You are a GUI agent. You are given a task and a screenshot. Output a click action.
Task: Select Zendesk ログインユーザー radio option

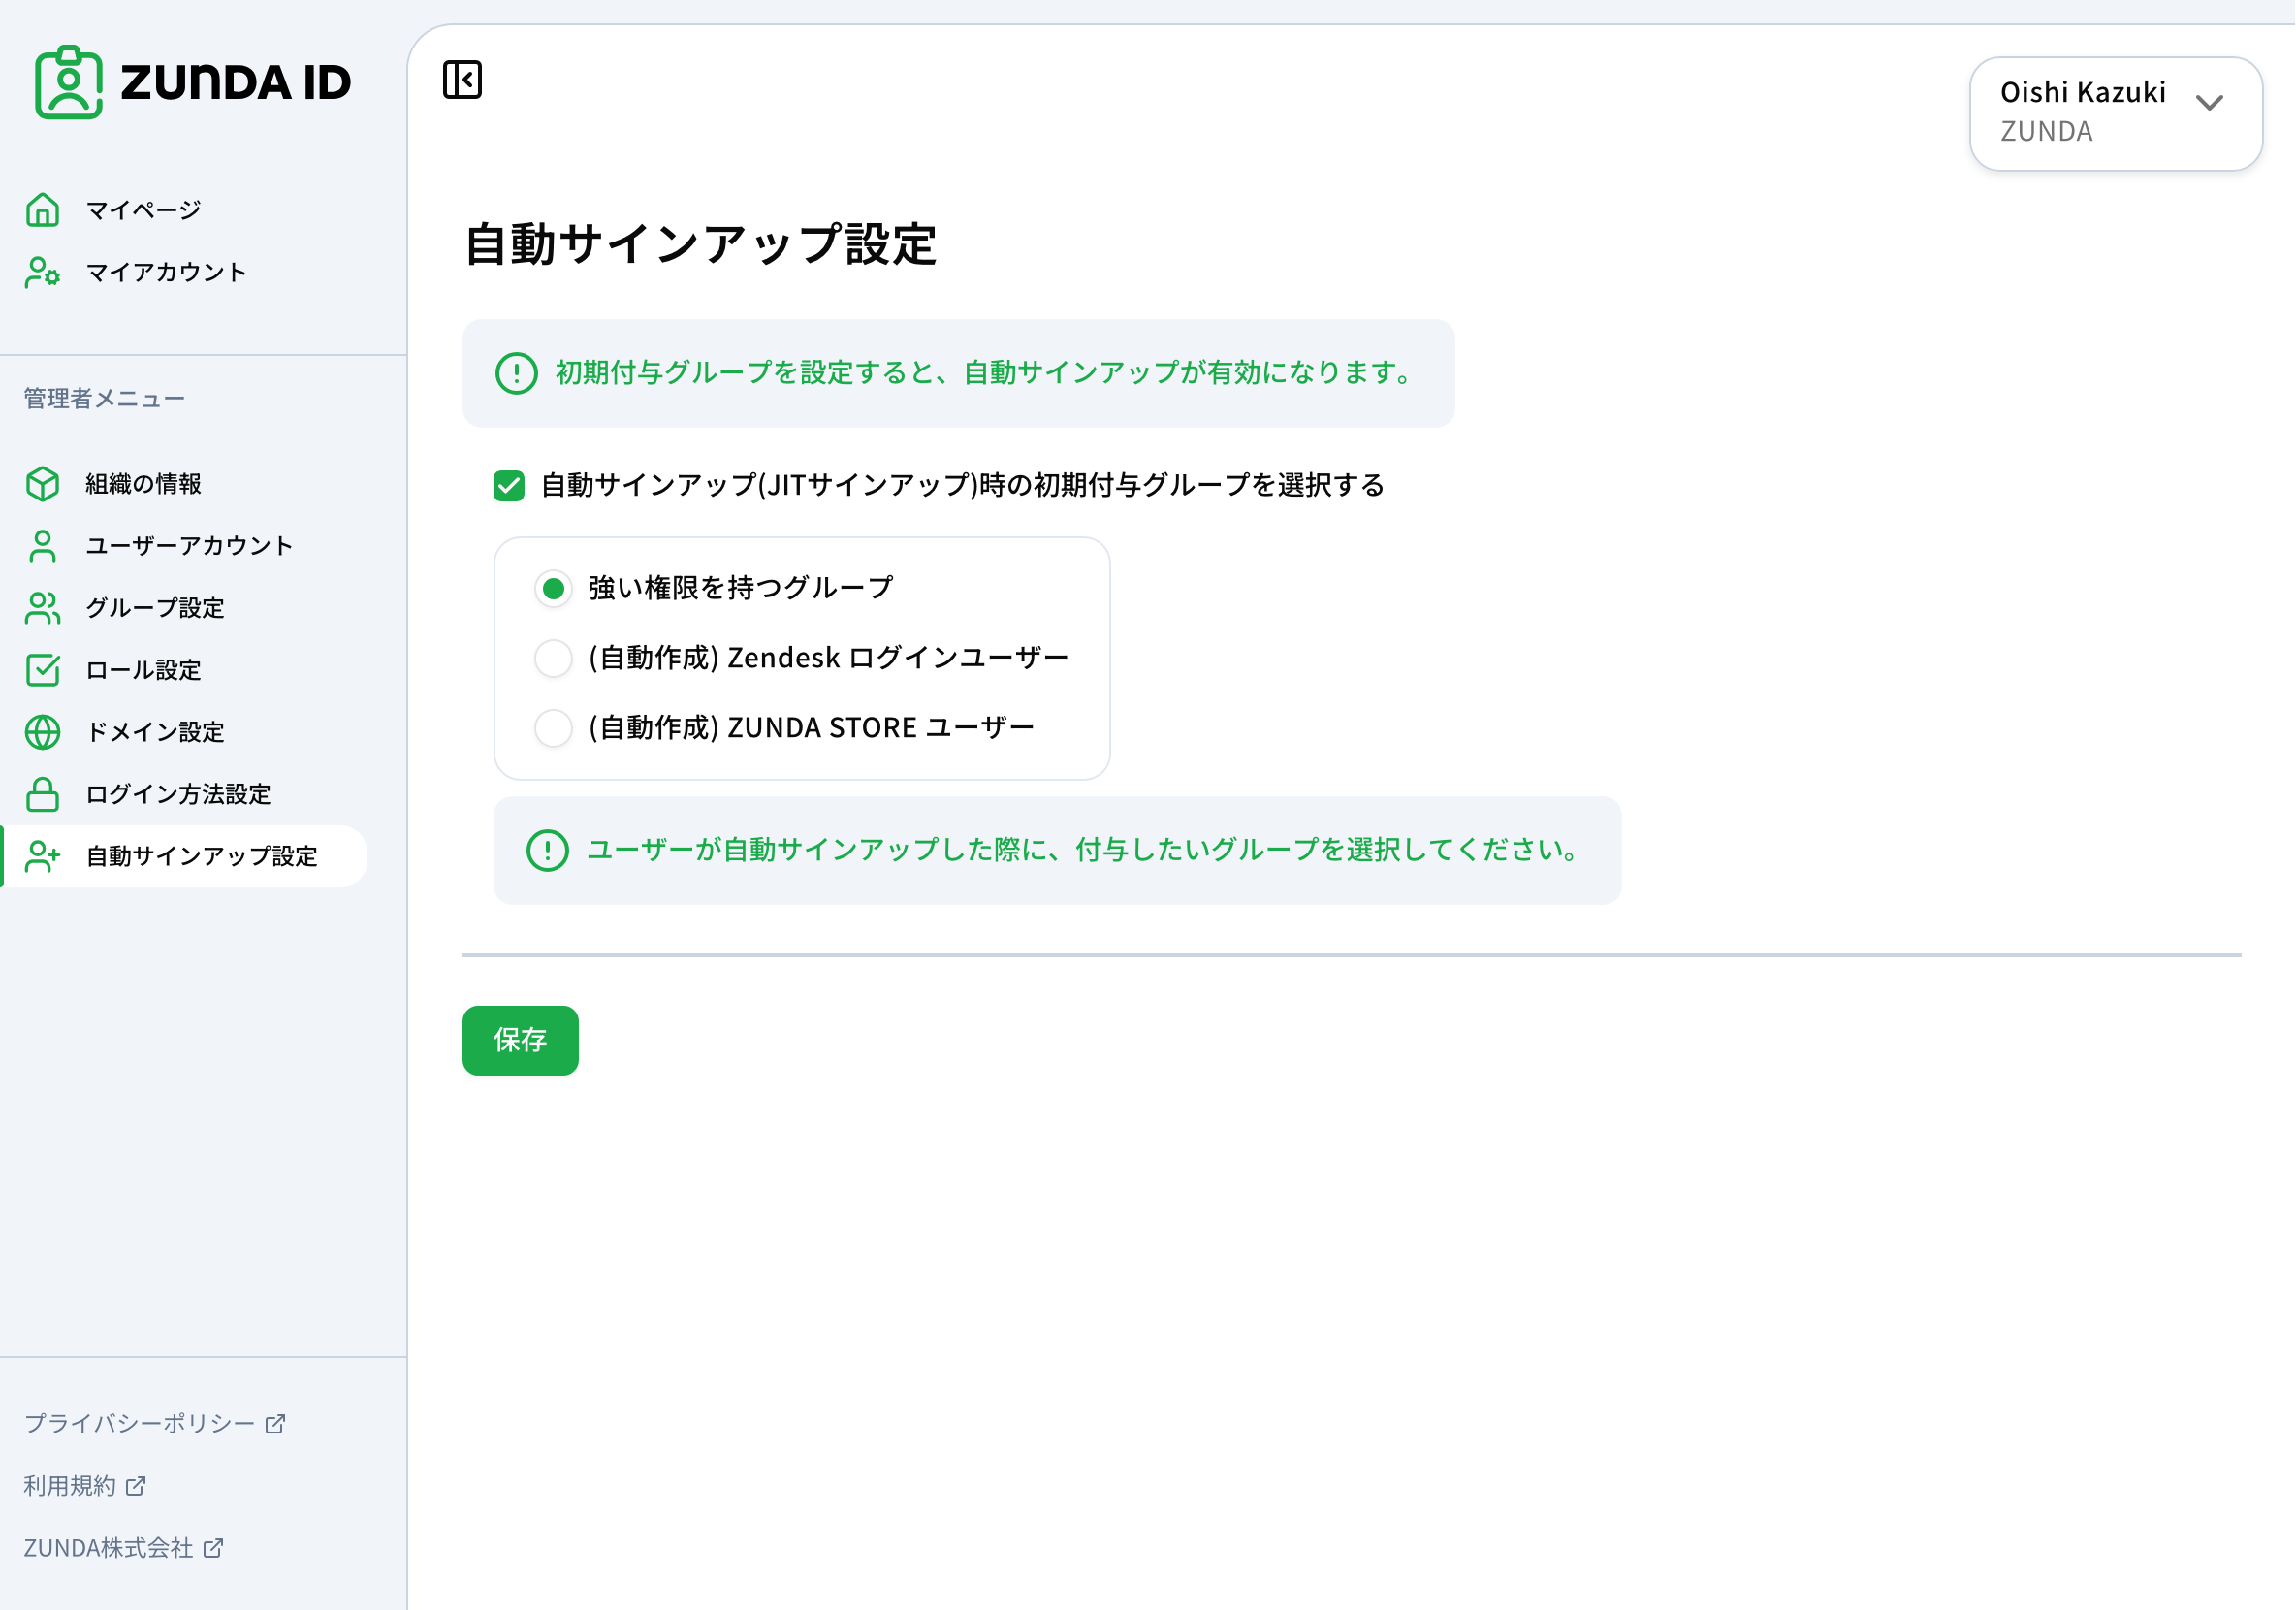tap(553, 658)
